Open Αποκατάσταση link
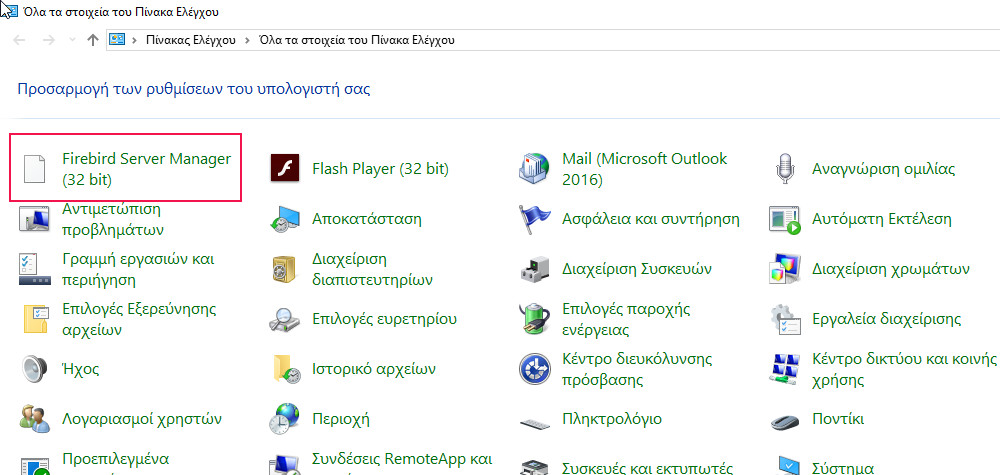The width and height of the screenshot is (1000, 475). pyautogui.click(x=367, y=219)
